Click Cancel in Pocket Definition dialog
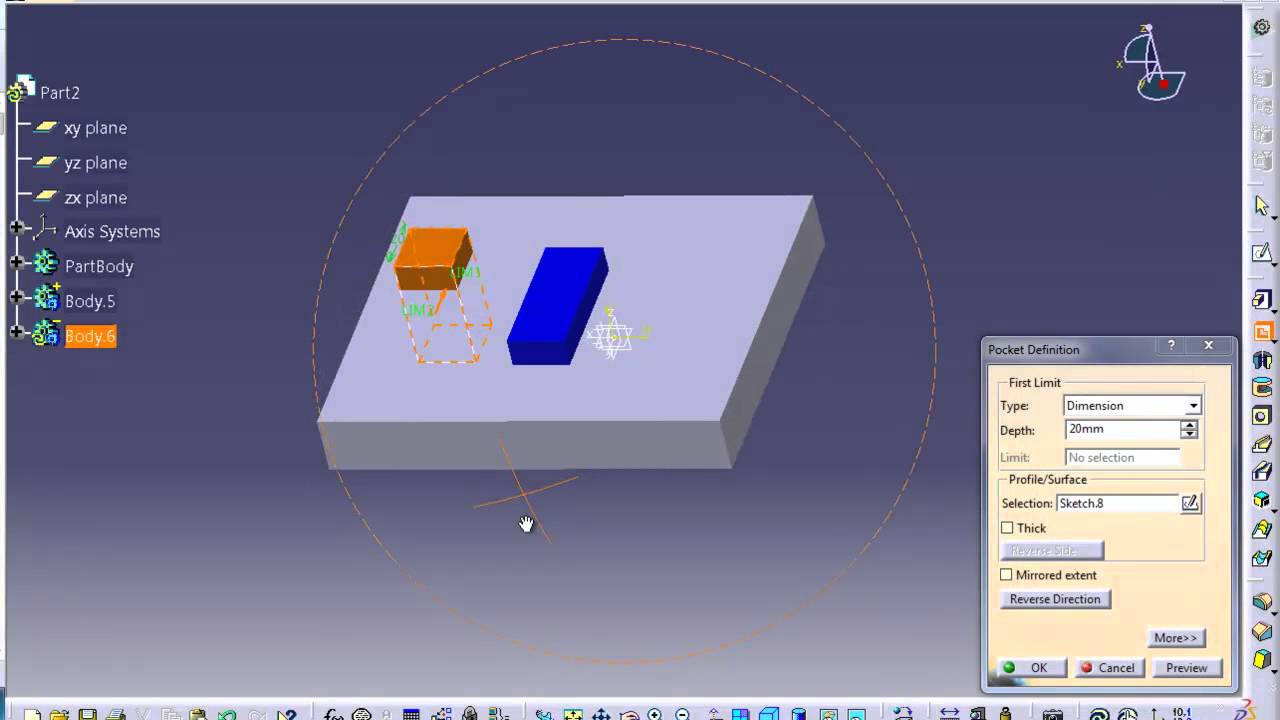Image resolution: width=1280 pixels, height=720 pixels. (1108, 668)
